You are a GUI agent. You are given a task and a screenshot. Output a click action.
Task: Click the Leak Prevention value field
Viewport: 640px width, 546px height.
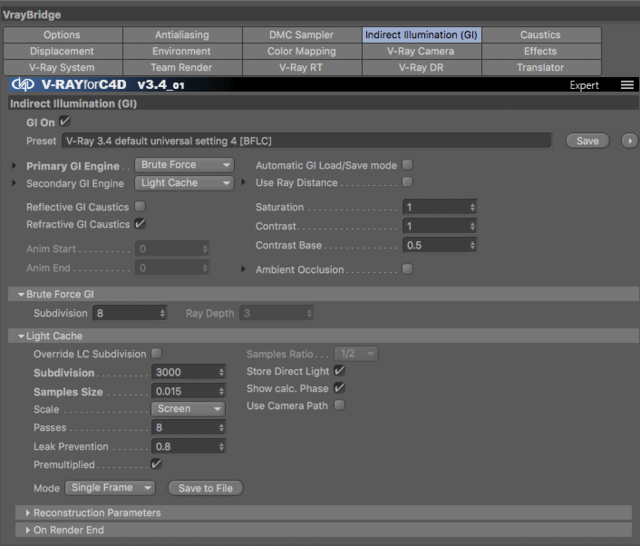188,446
